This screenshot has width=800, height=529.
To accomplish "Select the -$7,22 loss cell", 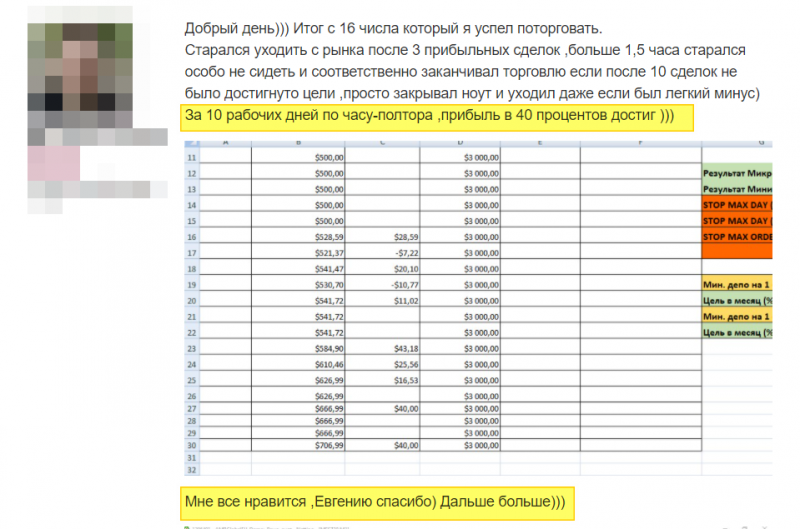I will click(382, 253).
